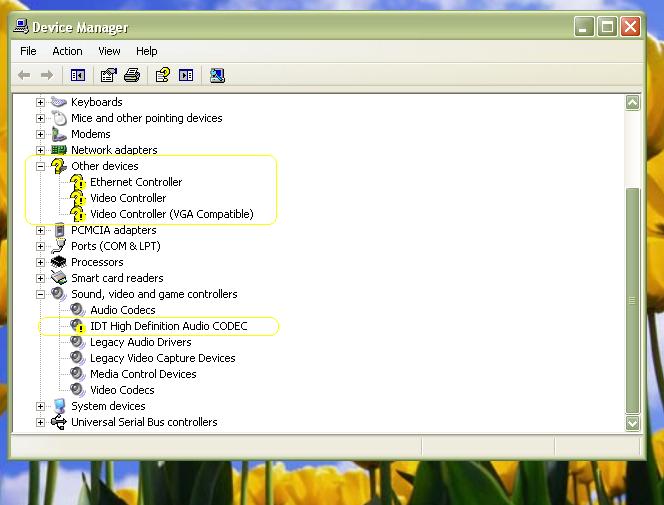Click the Ethernet Controller warning icon

(78, 182)
